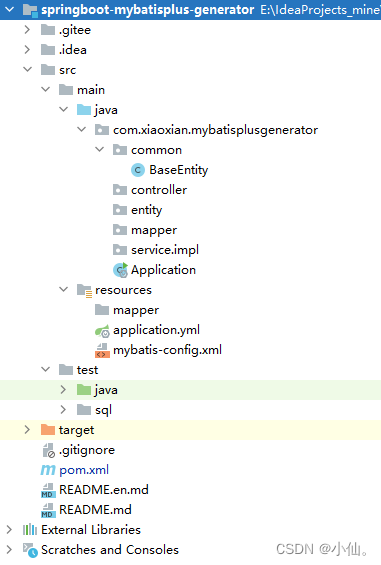The image size is (381, 565).
Task: Collapse the test folder chevron
Action: pos(45,369)
